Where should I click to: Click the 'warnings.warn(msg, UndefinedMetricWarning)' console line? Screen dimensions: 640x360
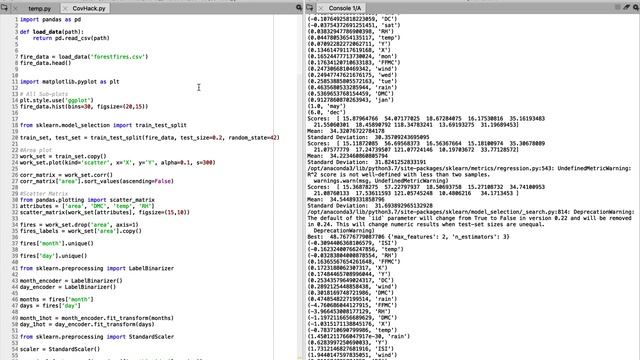pyautogui.click(x=381, y=181)
